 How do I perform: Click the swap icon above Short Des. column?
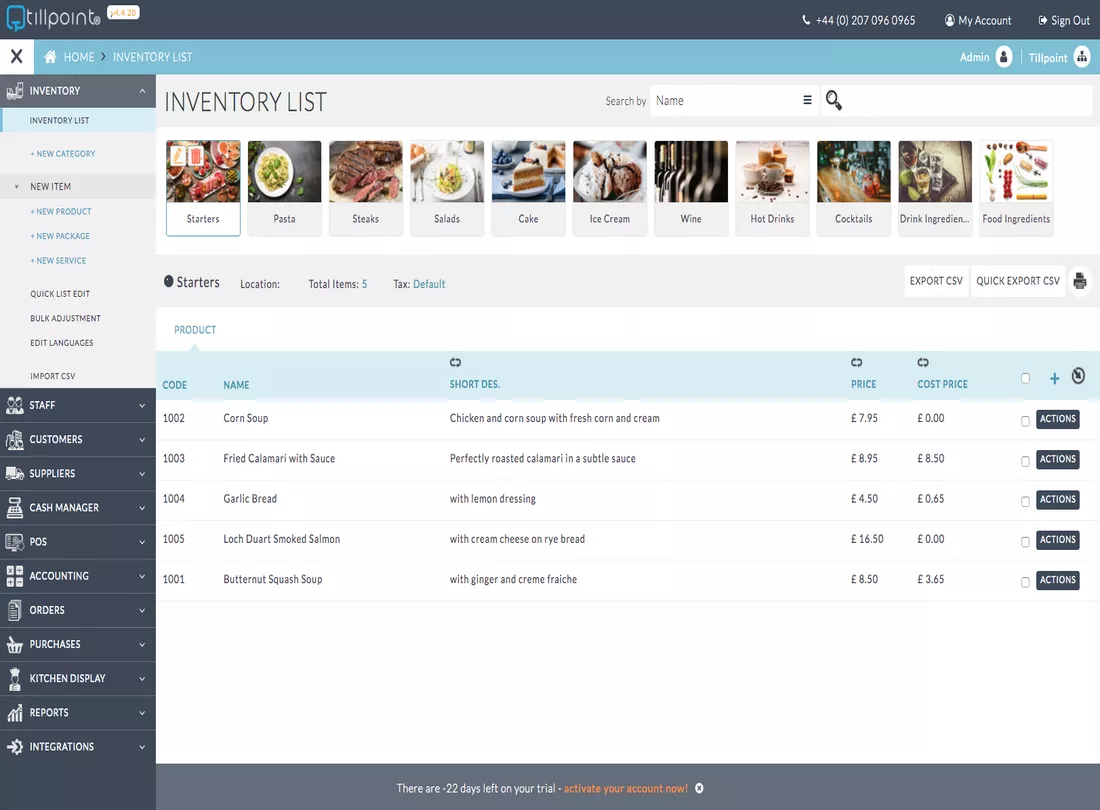[x=455, y=363]
